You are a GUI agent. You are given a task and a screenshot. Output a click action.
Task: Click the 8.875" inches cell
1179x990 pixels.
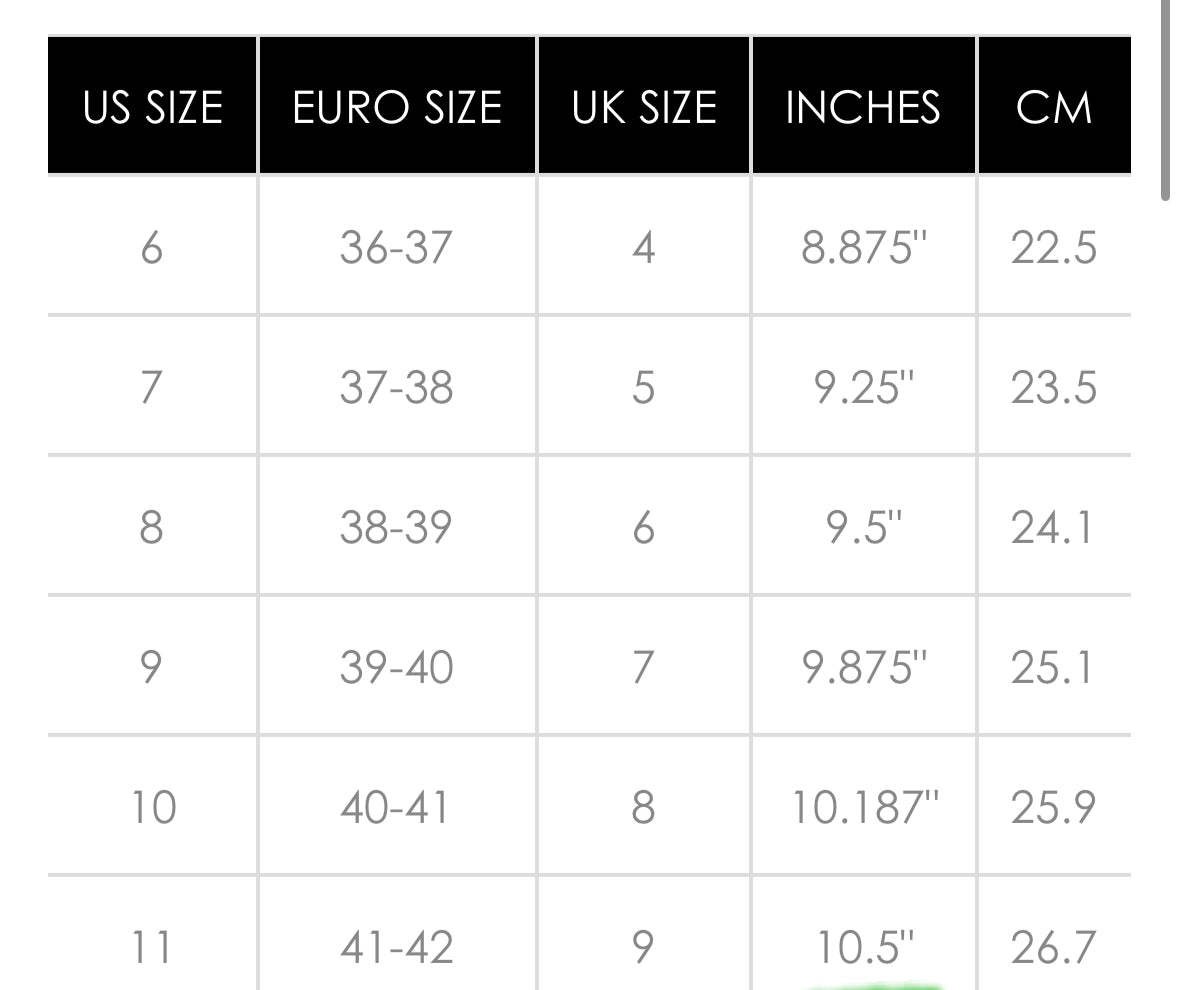pos(864,247)
